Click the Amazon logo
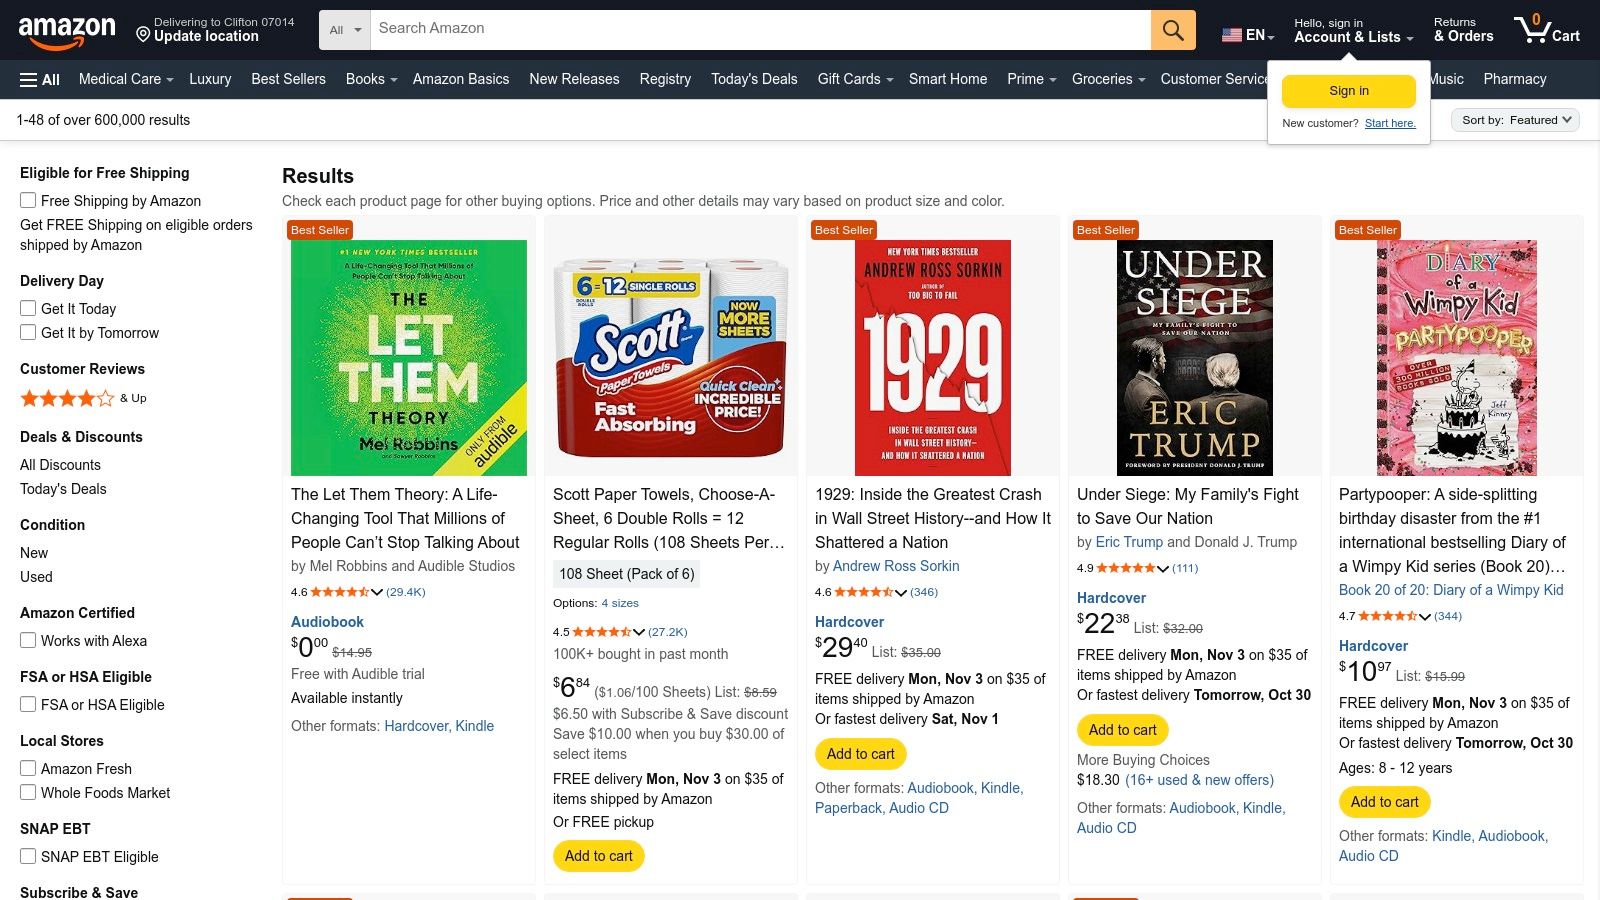Image resolution: width=1600 pixels, height=900 pixels. click(67, 28)
